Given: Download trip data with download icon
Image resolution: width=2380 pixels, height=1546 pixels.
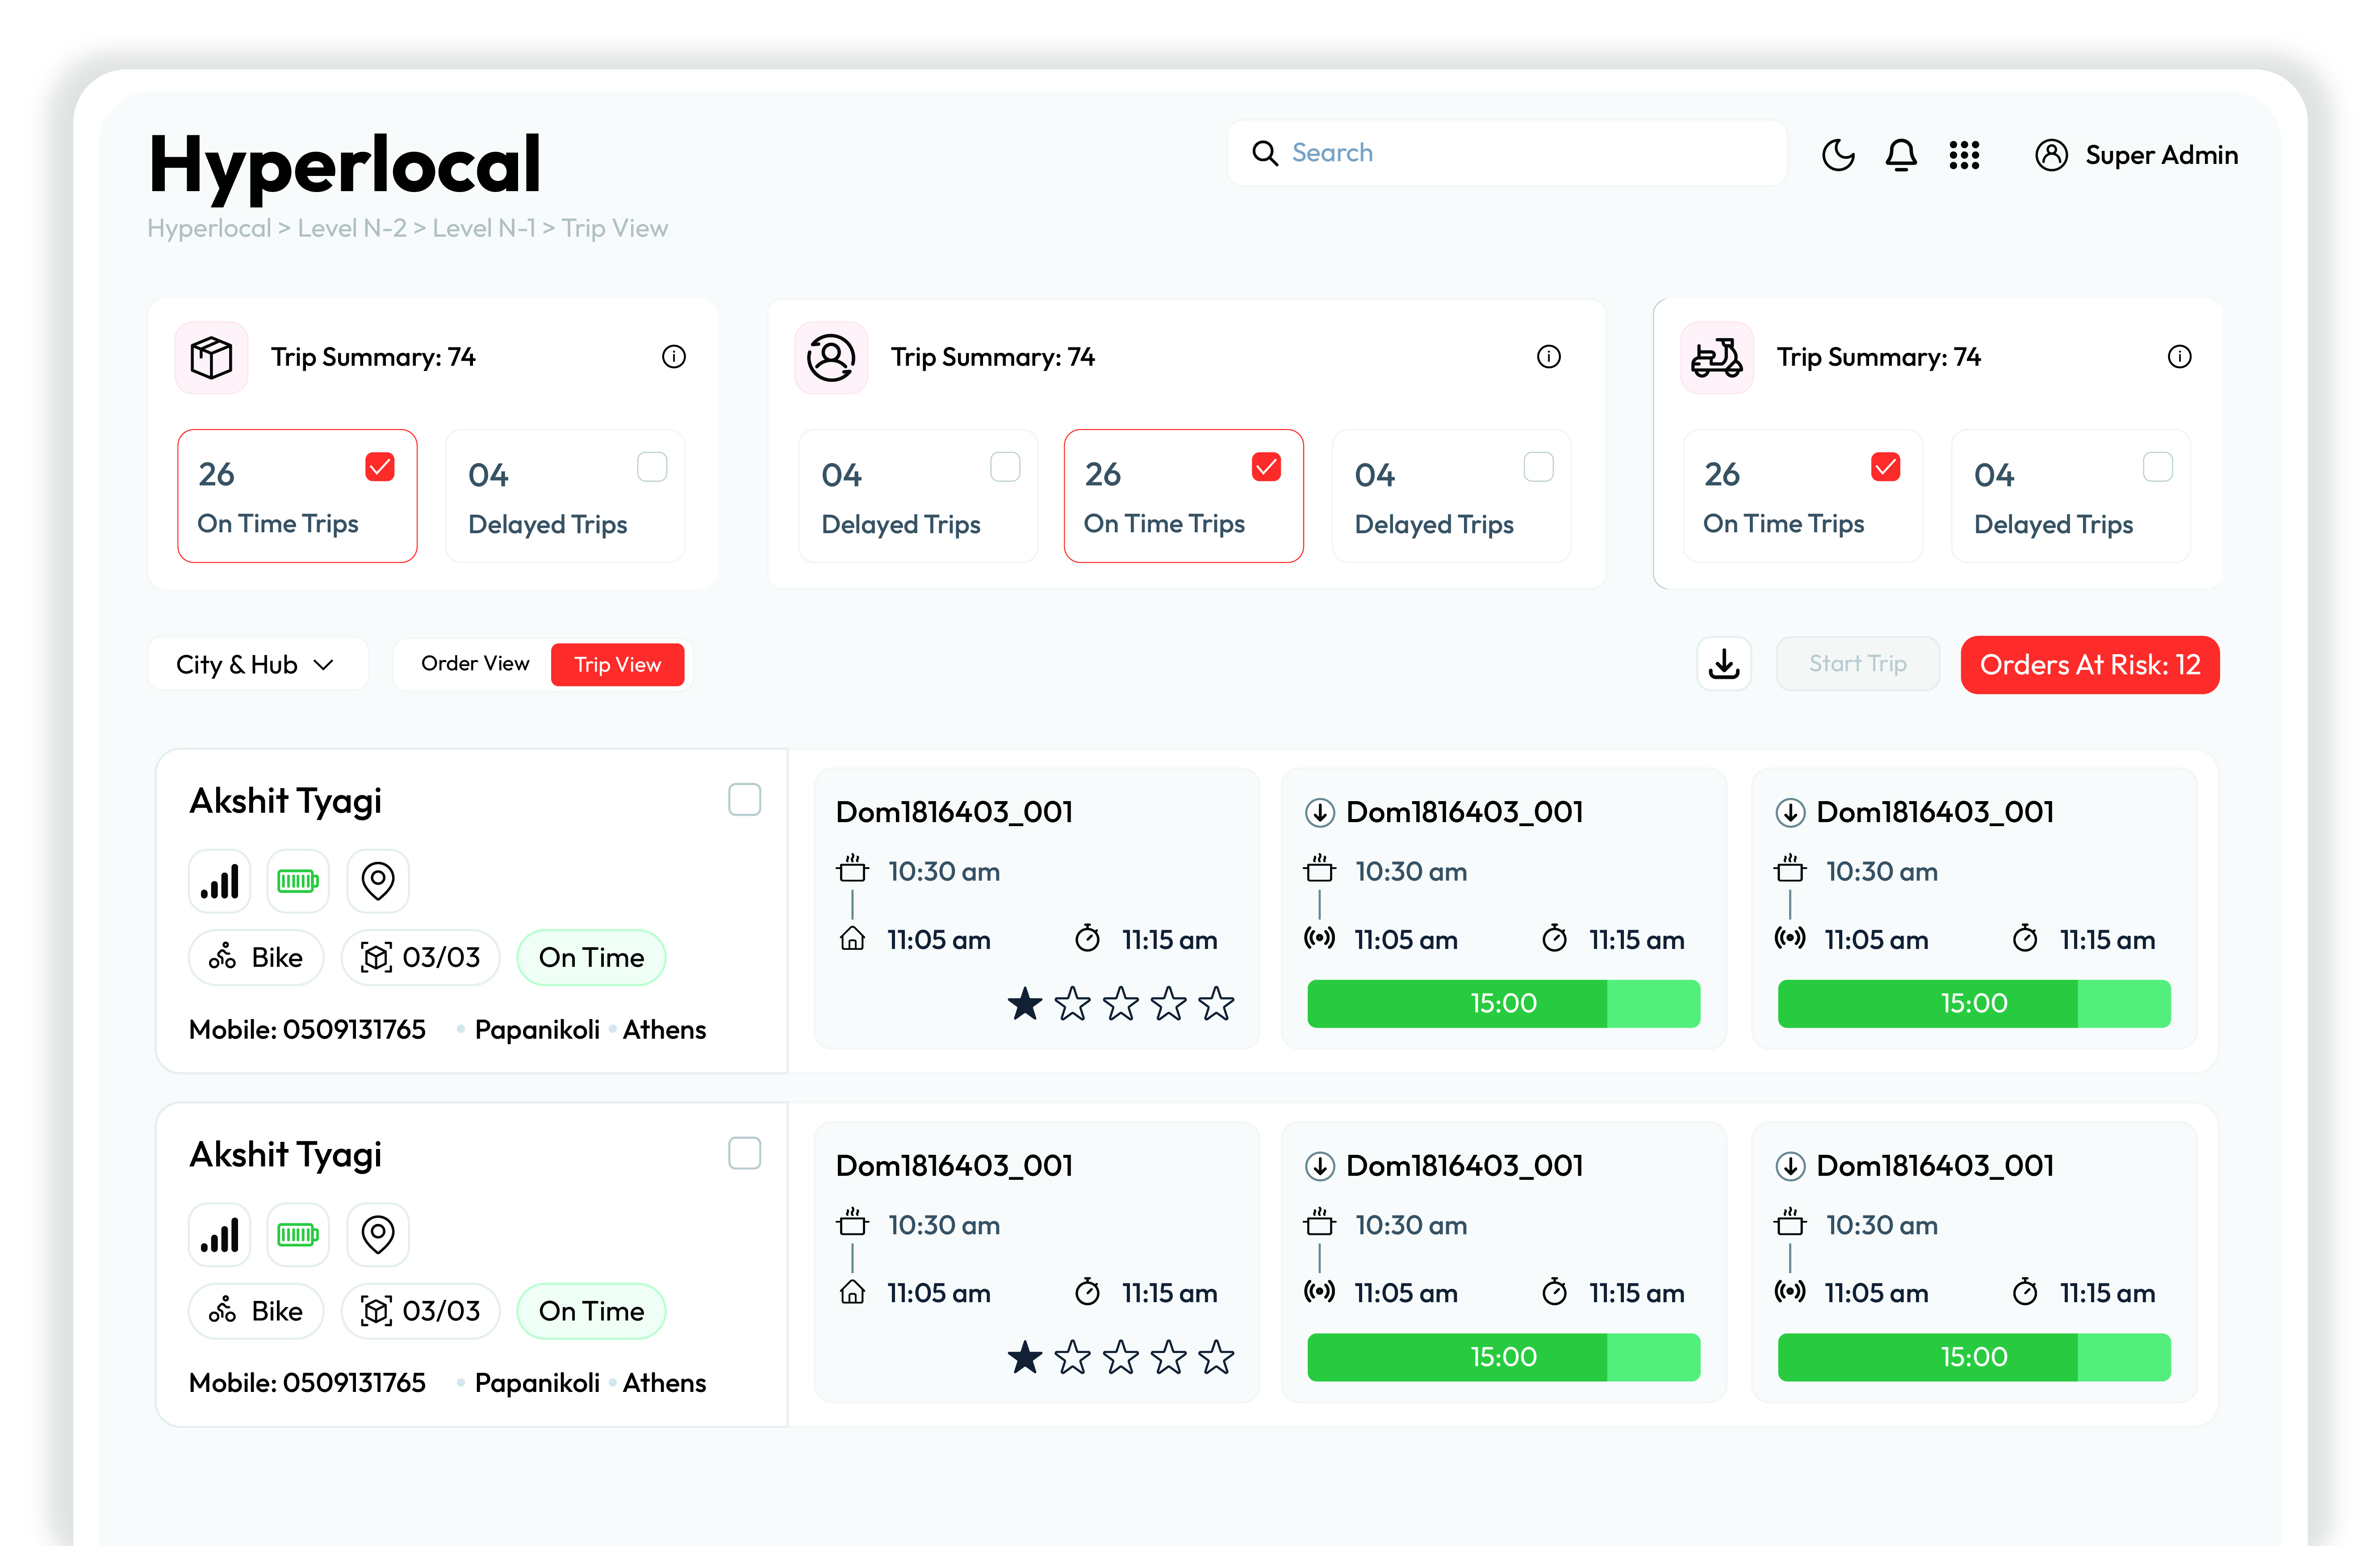Looking at the screenshot, I should 1723,664.
